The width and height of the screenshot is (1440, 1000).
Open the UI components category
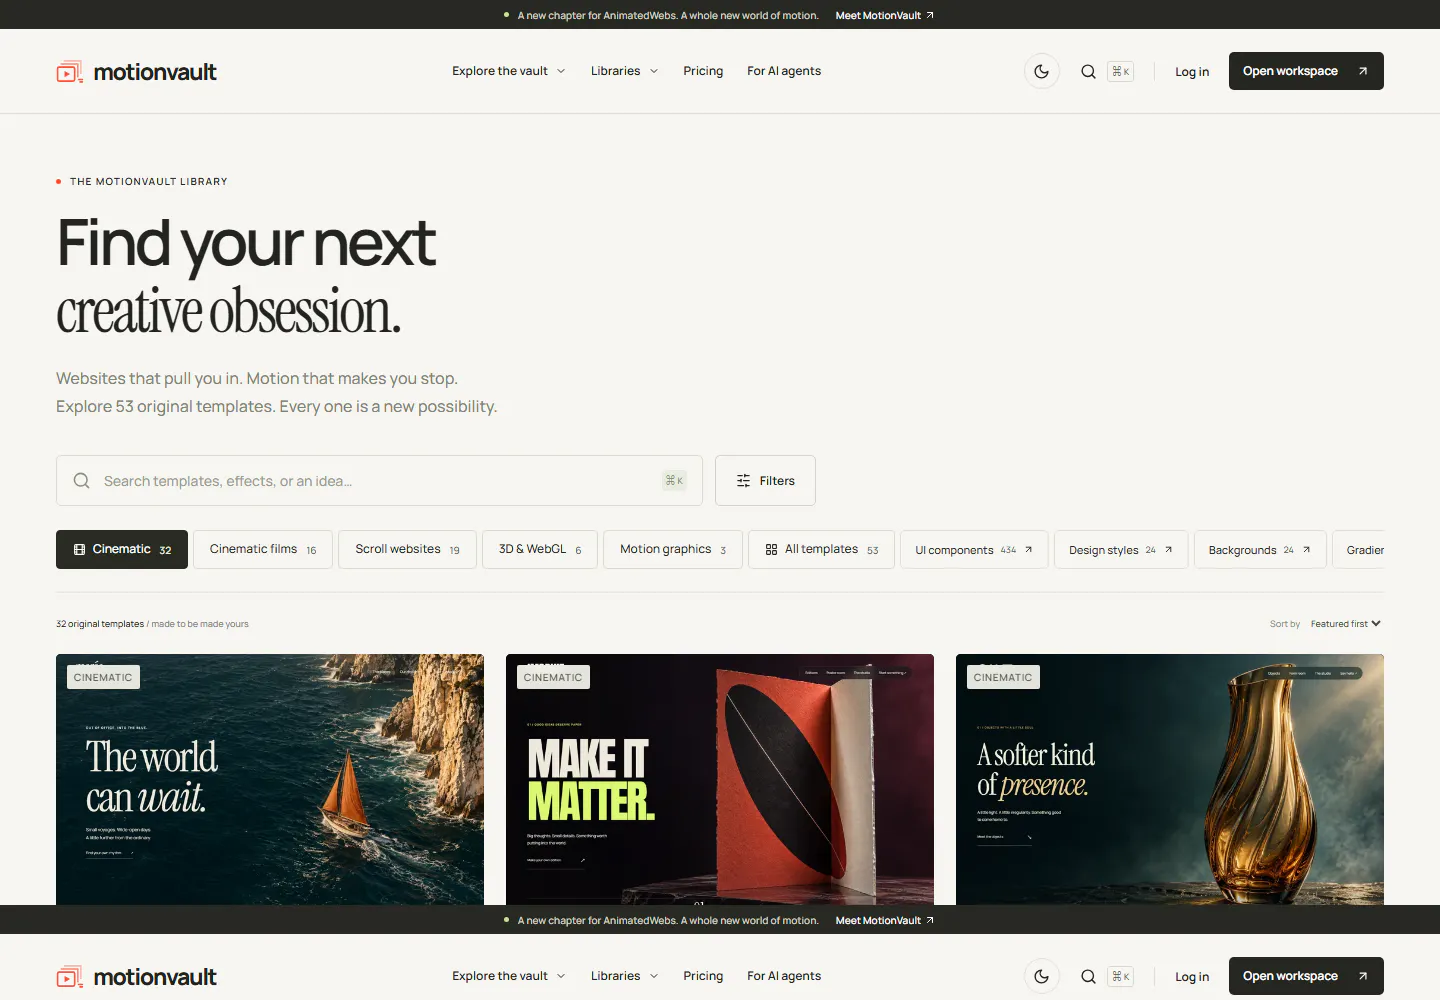coord(974,549)
